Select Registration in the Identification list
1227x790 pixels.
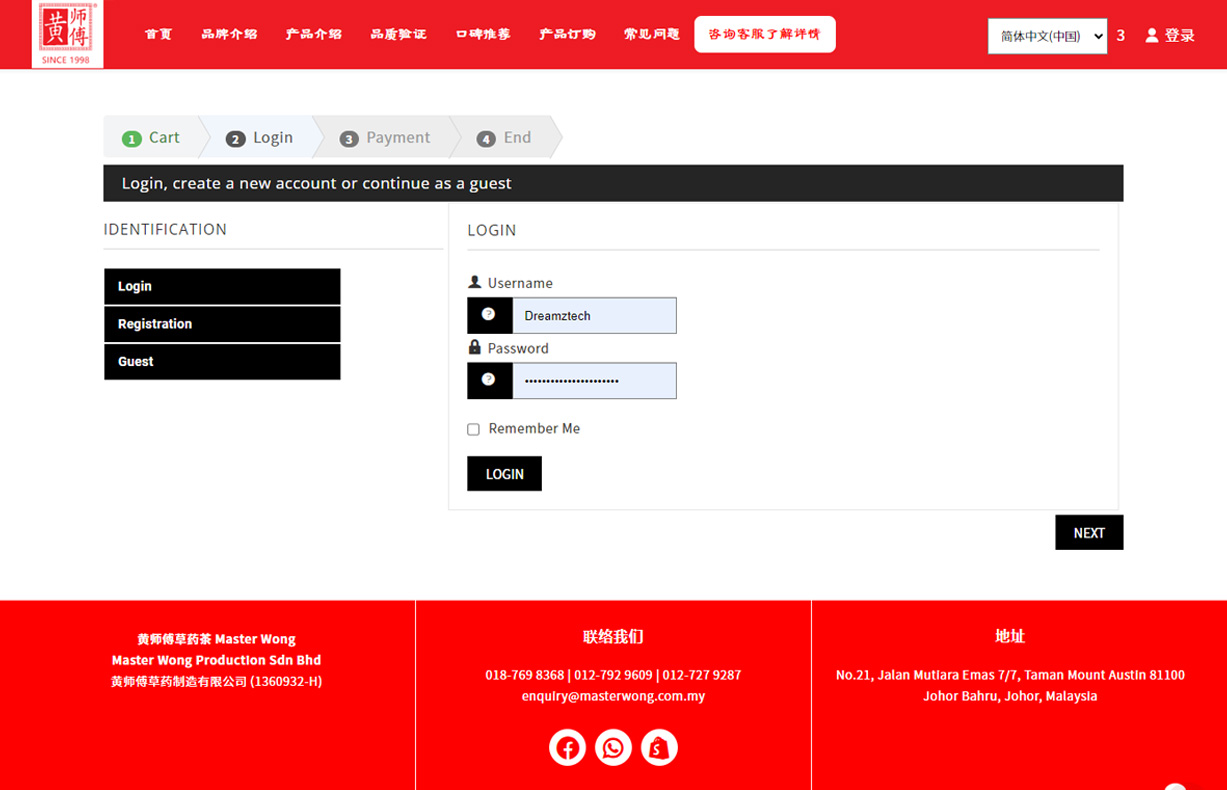click(222, 324)
